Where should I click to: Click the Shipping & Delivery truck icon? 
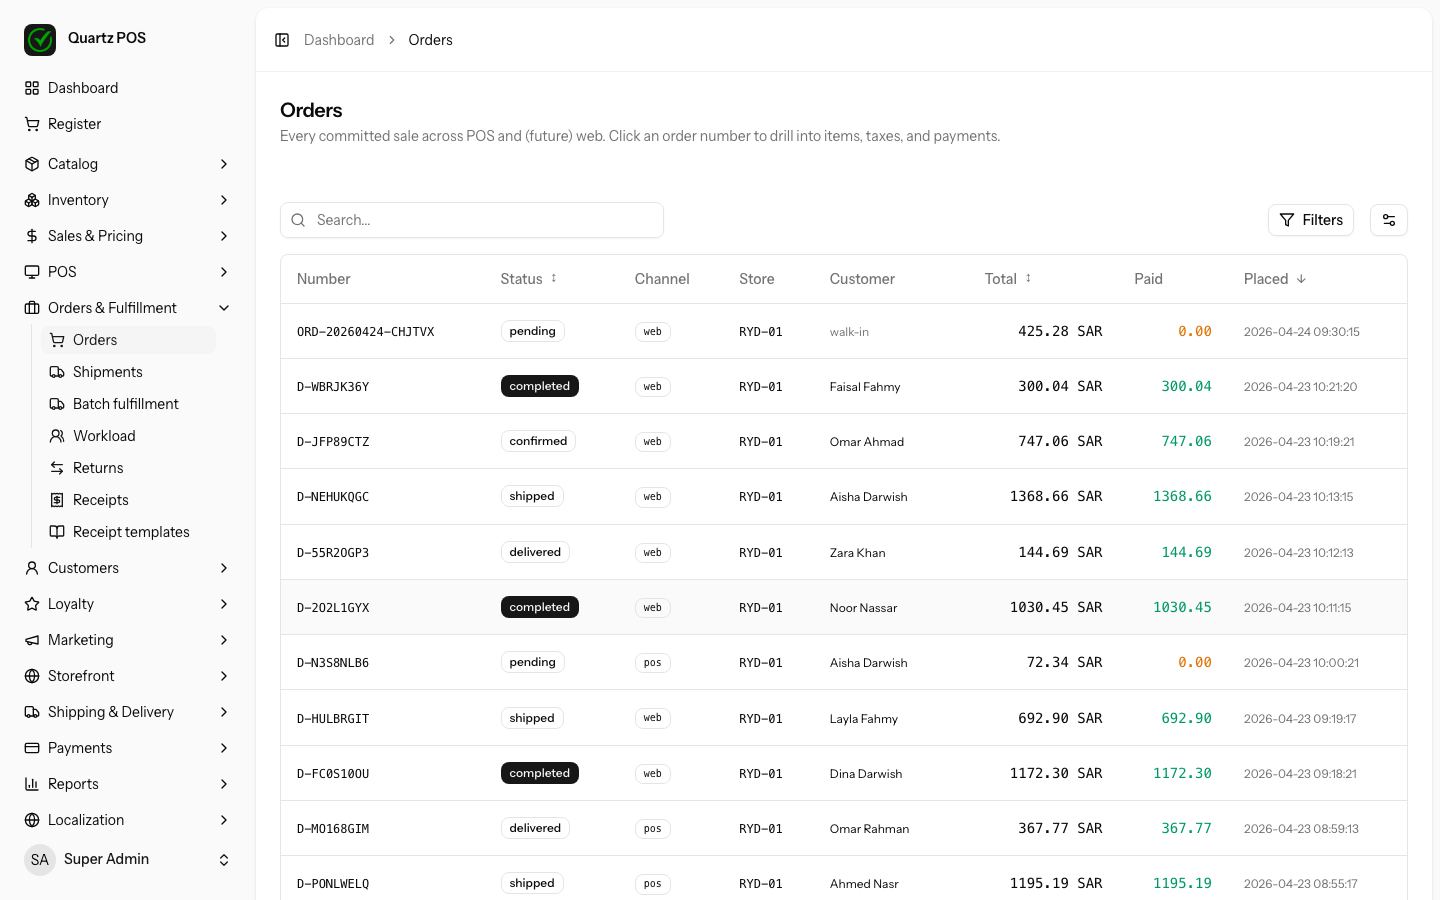[x=32, y=712]
